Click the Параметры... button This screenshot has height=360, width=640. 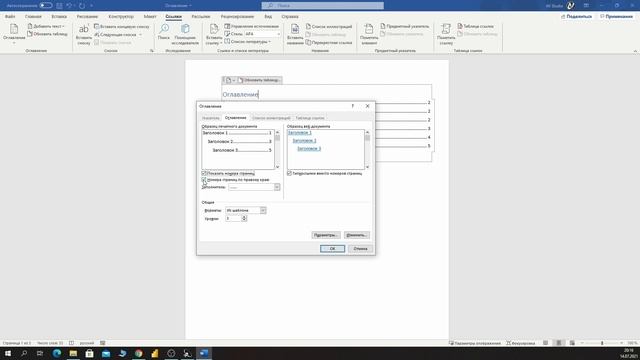click(x=325, y=235)
